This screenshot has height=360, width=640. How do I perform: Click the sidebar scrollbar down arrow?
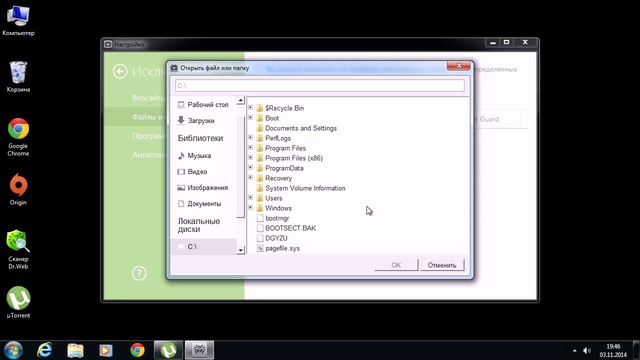click(x=240, y=250)
